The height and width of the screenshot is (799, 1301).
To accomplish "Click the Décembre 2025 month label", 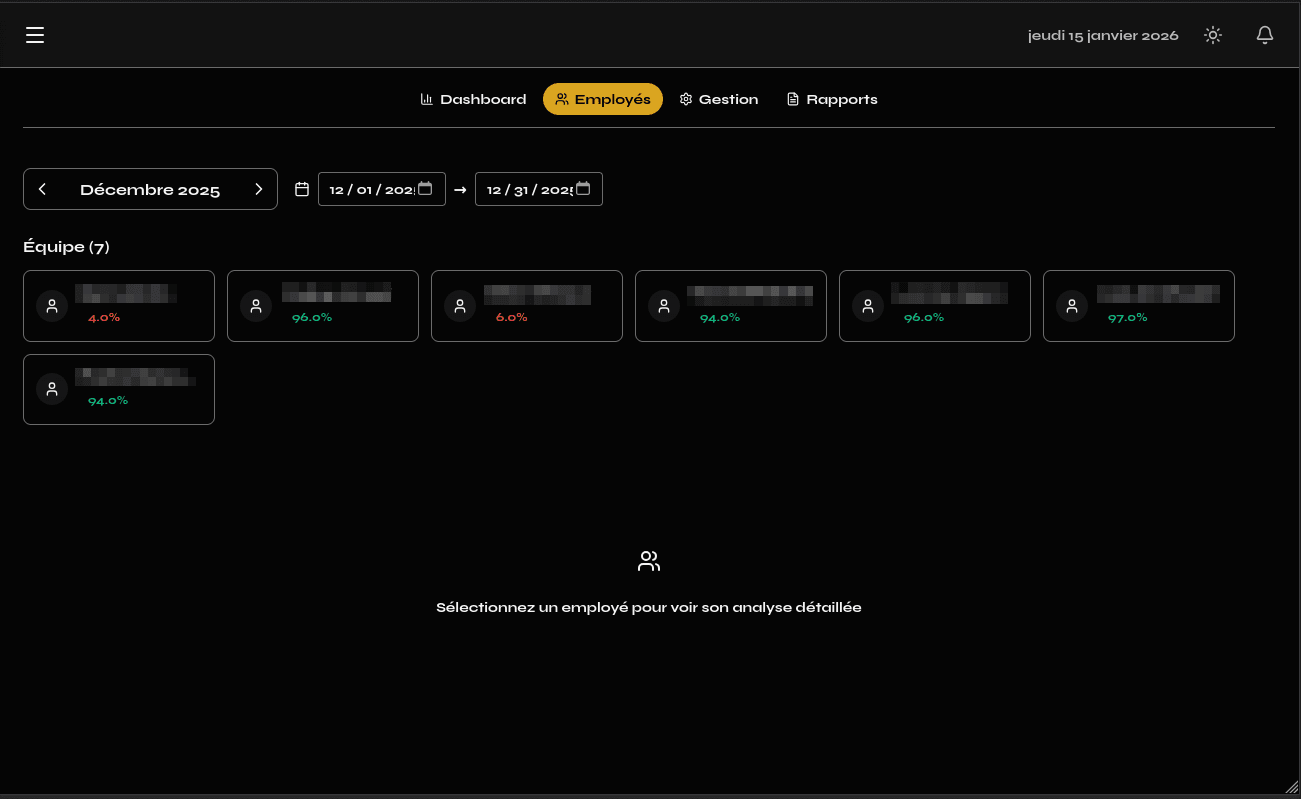I will tap(150, 190).
